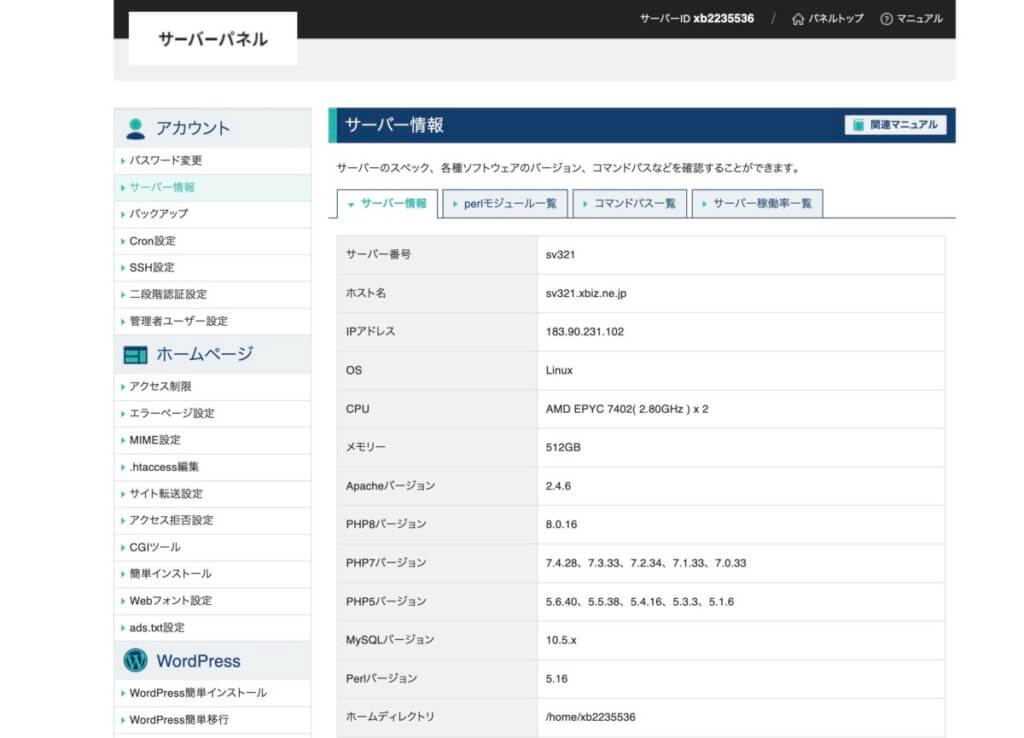Click the サーバーパネル logo
The image size is (1024, 738).
[x=213, y=39]
